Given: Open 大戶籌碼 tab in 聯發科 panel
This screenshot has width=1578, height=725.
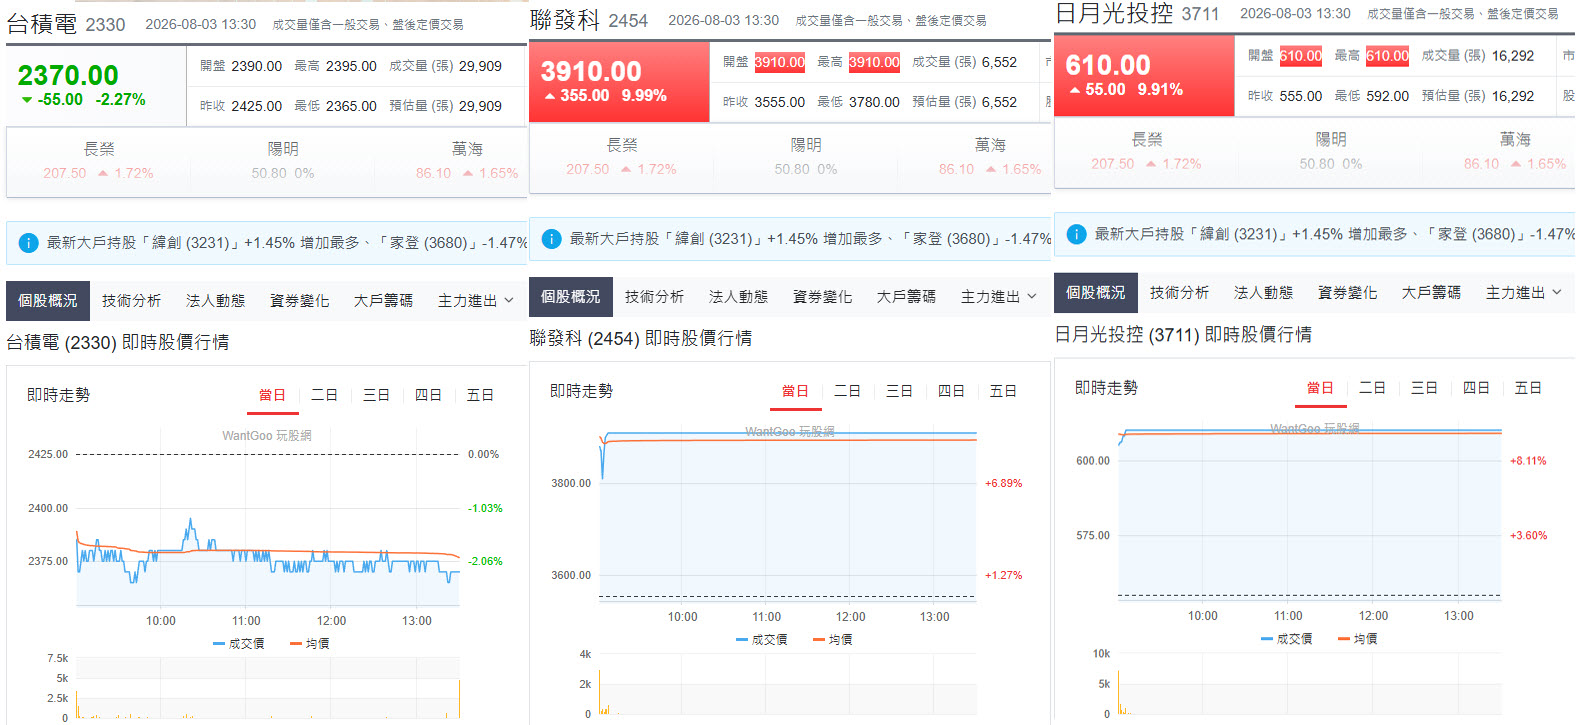Looking at the screenshot, I should (x=907, y=297).
